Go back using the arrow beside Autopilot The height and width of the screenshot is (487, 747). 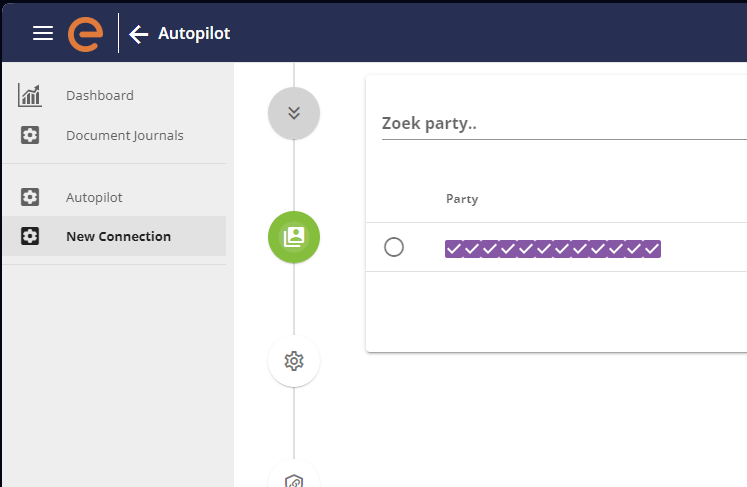pyautogui.click(x=139, y=34)
